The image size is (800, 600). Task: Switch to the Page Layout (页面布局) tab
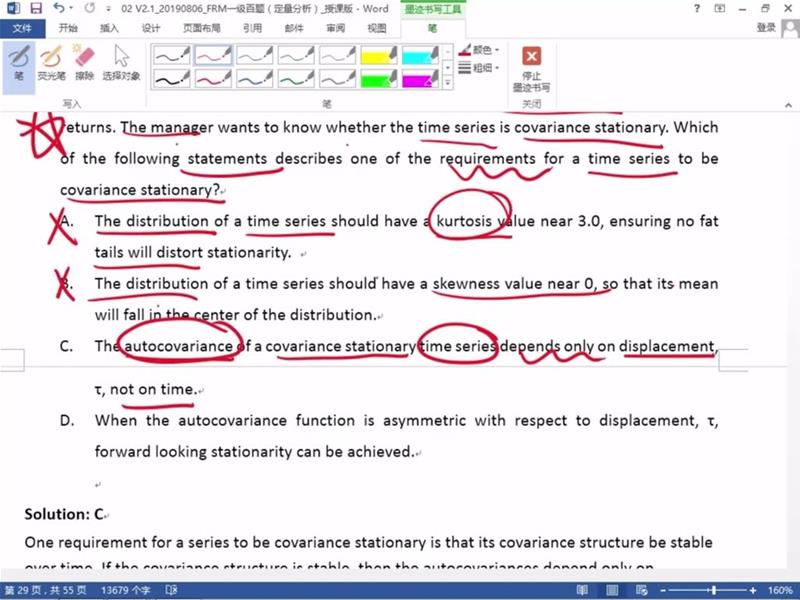202,28
